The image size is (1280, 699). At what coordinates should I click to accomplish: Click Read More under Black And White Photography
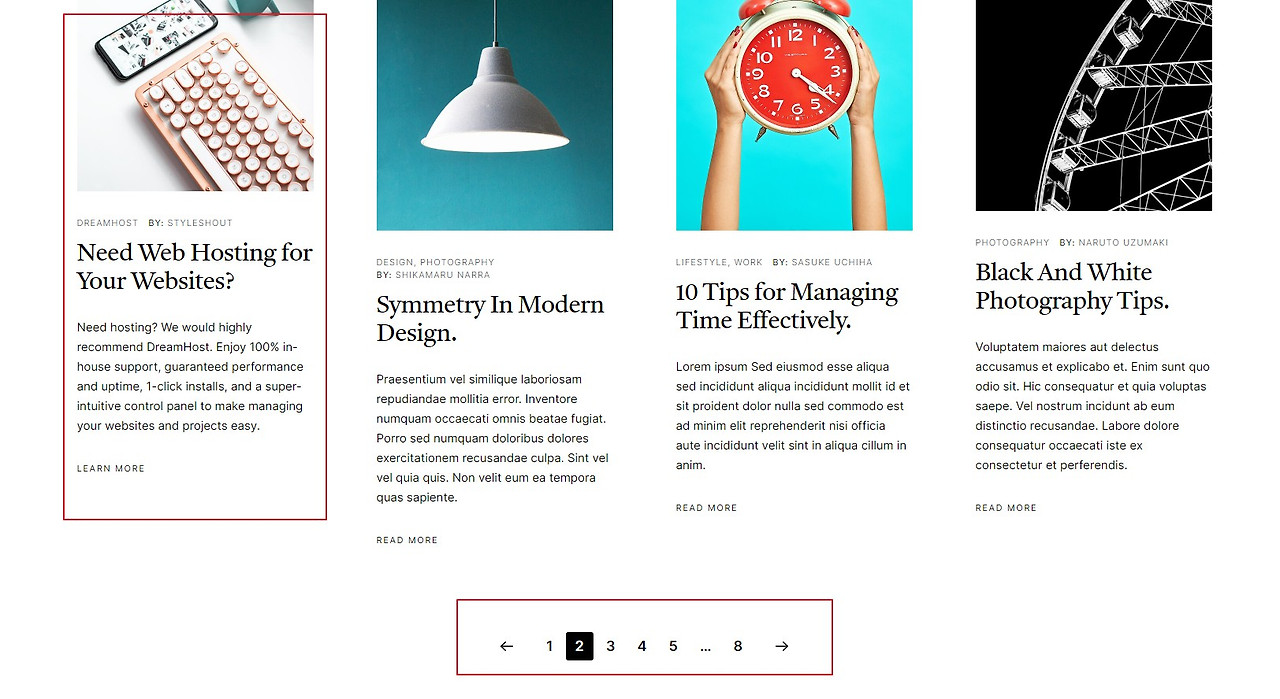click(x=1006, y=508)
